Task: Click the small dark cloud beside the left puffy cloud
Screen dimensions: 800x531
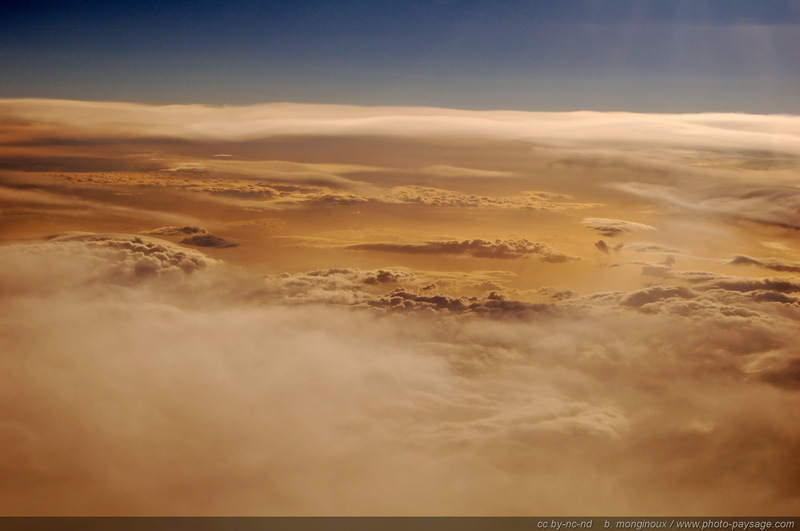Action: [205, 240]
